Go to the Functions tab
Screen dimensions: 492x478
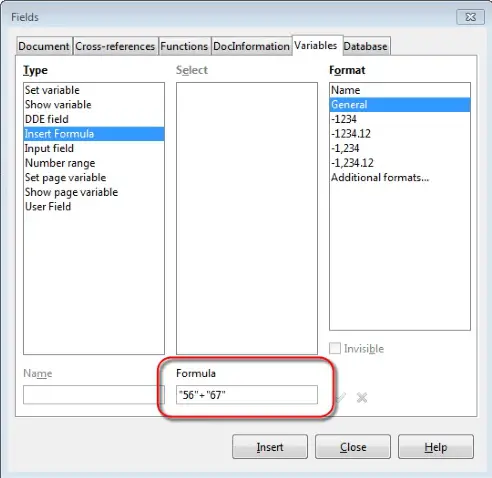(184, 46)
